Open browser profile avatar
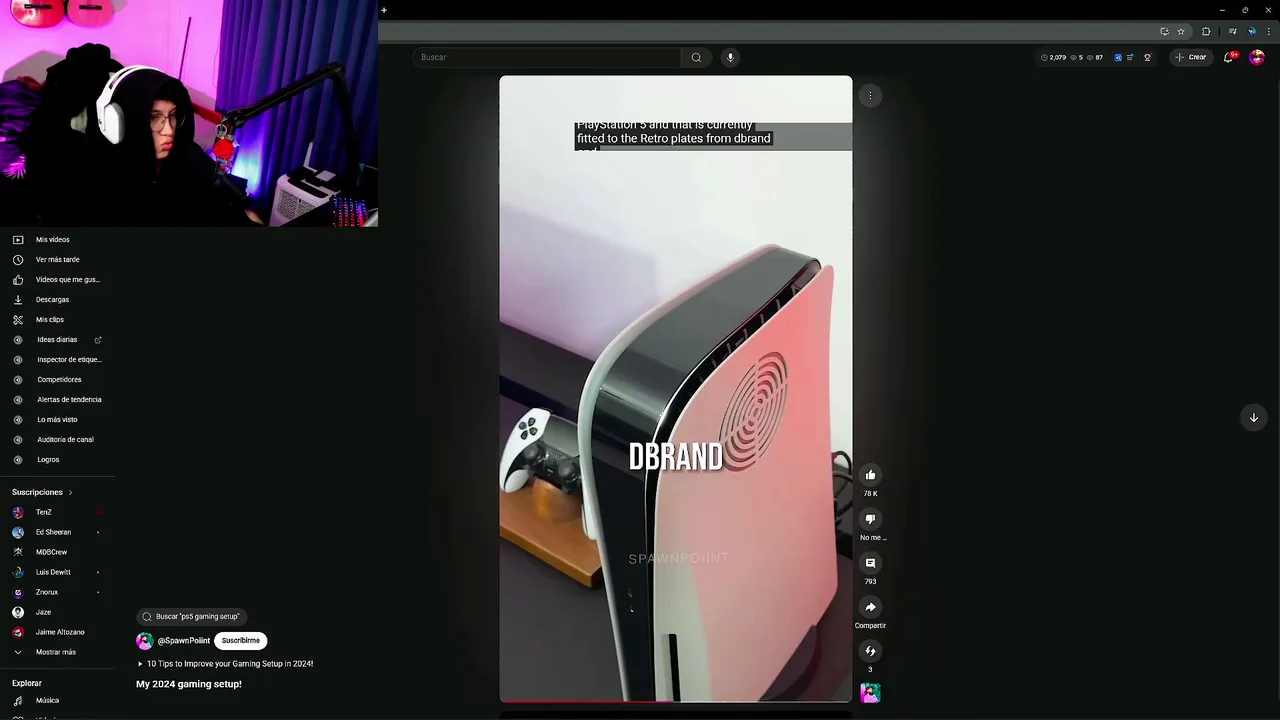 point(1251,31)
